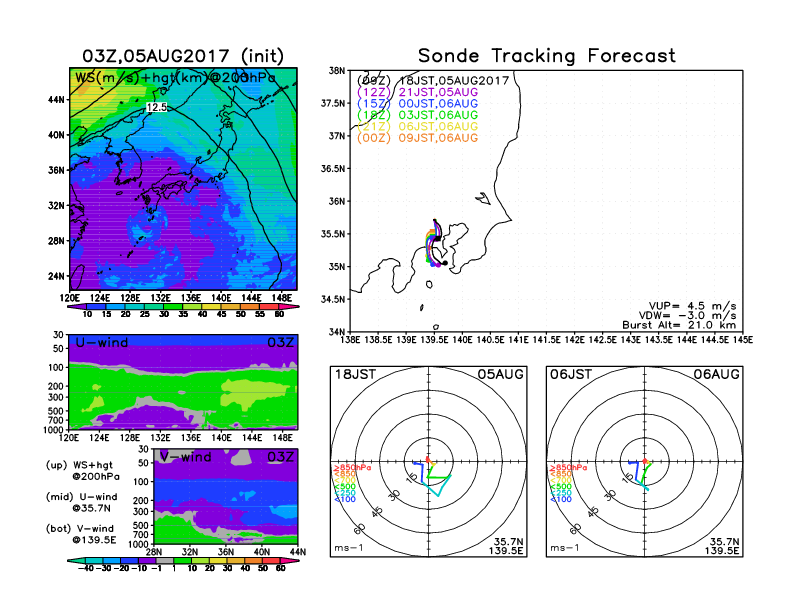This screenshot has height=612, width=792.
Task: Click "03Z" in the V-wind panel
Action: pos(280,457)
